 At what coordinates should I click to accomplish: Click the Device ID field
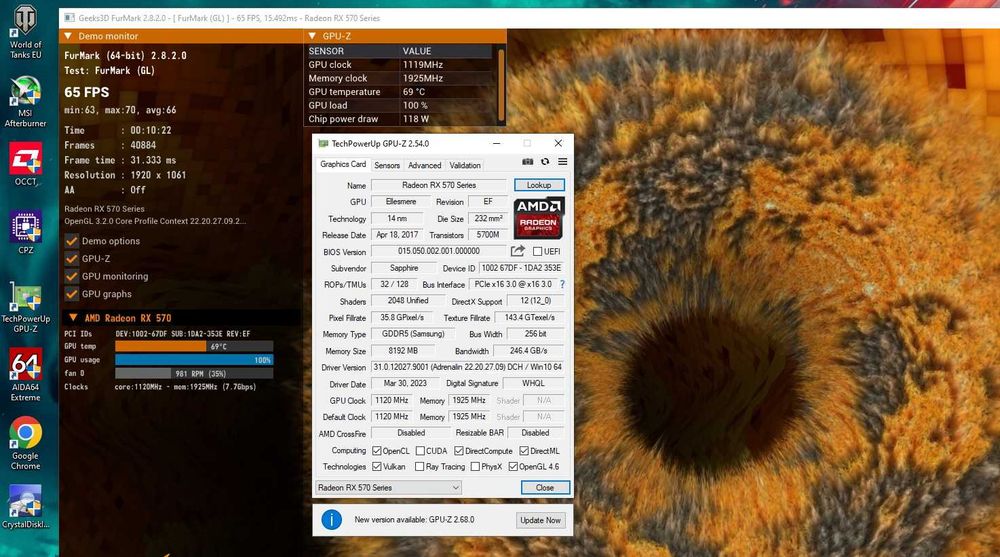click(x=521, y=268)
